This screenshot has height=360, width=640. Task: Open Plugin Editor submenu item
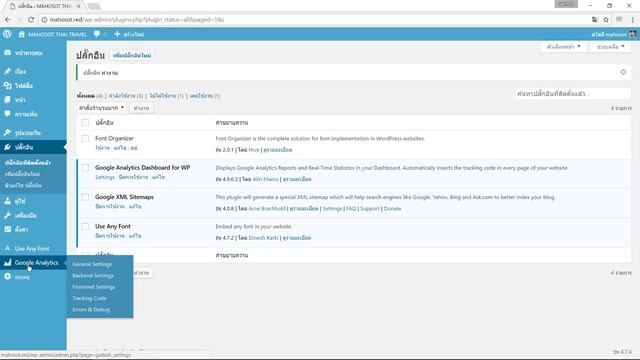(23, 185)
